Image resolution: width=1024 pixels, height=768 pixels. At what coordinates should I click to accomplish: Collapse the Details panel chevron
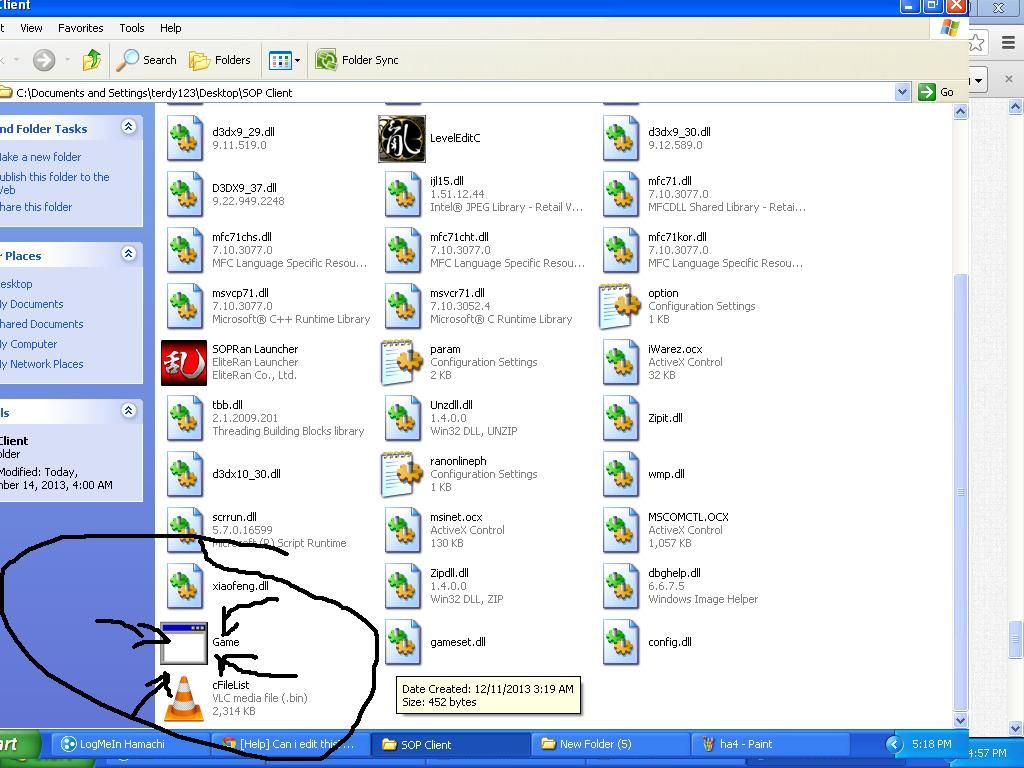click(x=128, y=411)
